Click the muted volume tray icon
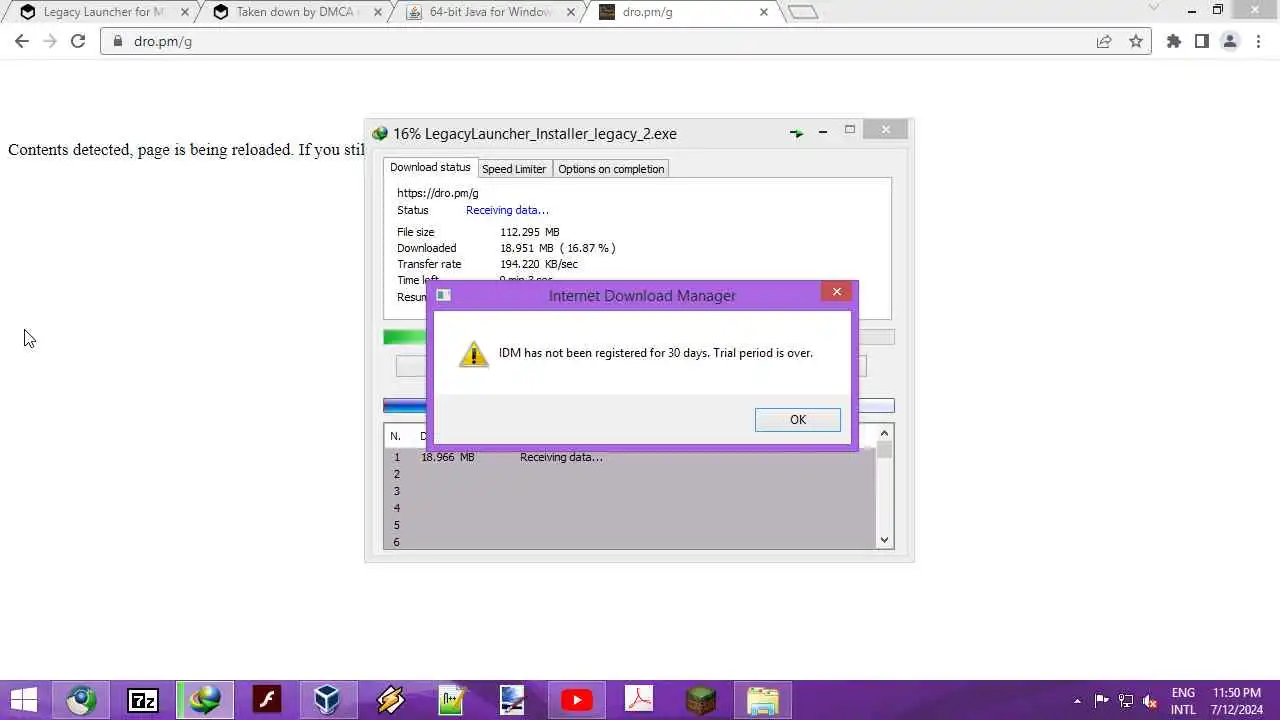The width and height of the screenshot is (1280, 720). pyautogui.click(x=1151, y=701)
